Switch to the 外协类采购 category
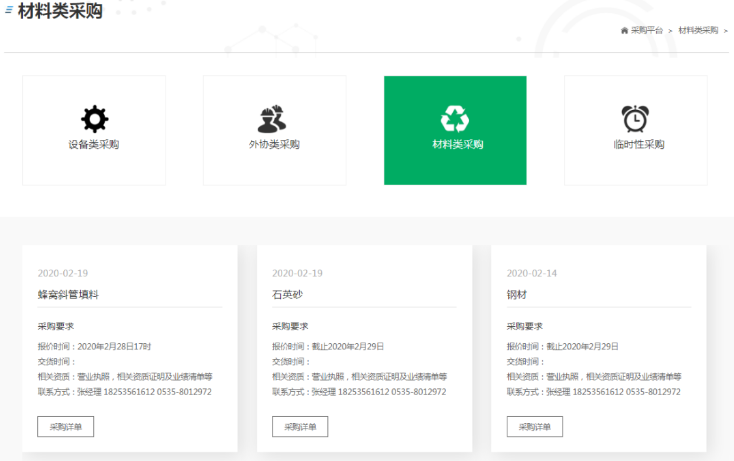This screenshot has height=461, width=734. point(274,145)
